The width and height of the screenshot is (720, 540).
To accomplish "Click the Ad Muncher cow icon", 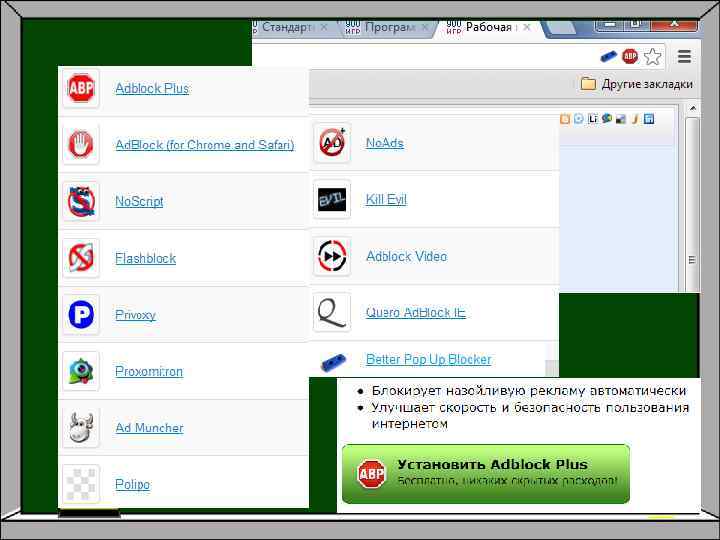I will point(81,428).
